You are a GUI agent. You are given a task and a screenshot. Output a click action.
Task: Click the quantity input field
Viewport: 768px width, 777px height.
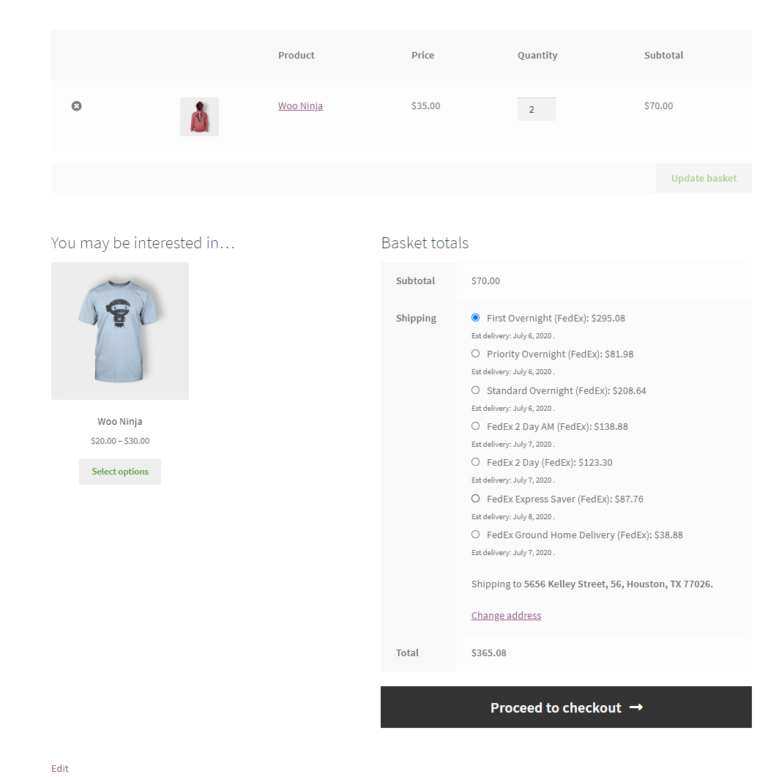coord(536,109)
